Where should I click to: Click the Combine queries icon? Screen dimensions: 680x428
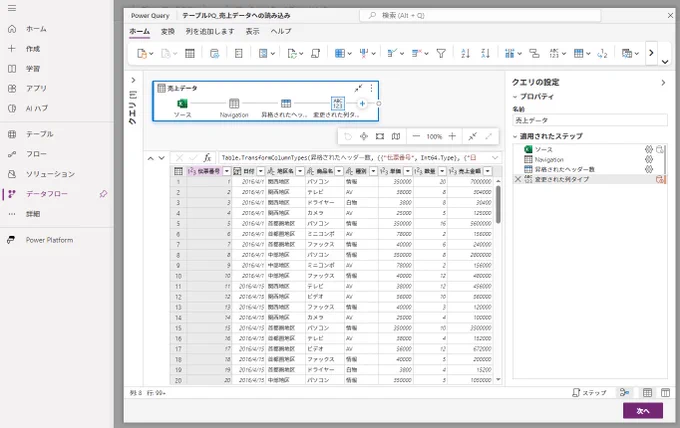coord(627,53)
